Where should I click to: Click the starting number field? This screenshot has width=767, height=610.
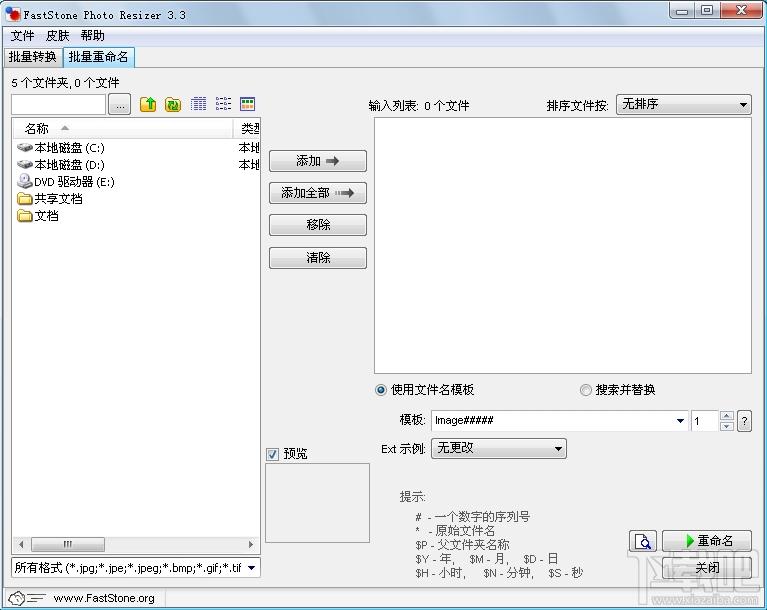705,421
